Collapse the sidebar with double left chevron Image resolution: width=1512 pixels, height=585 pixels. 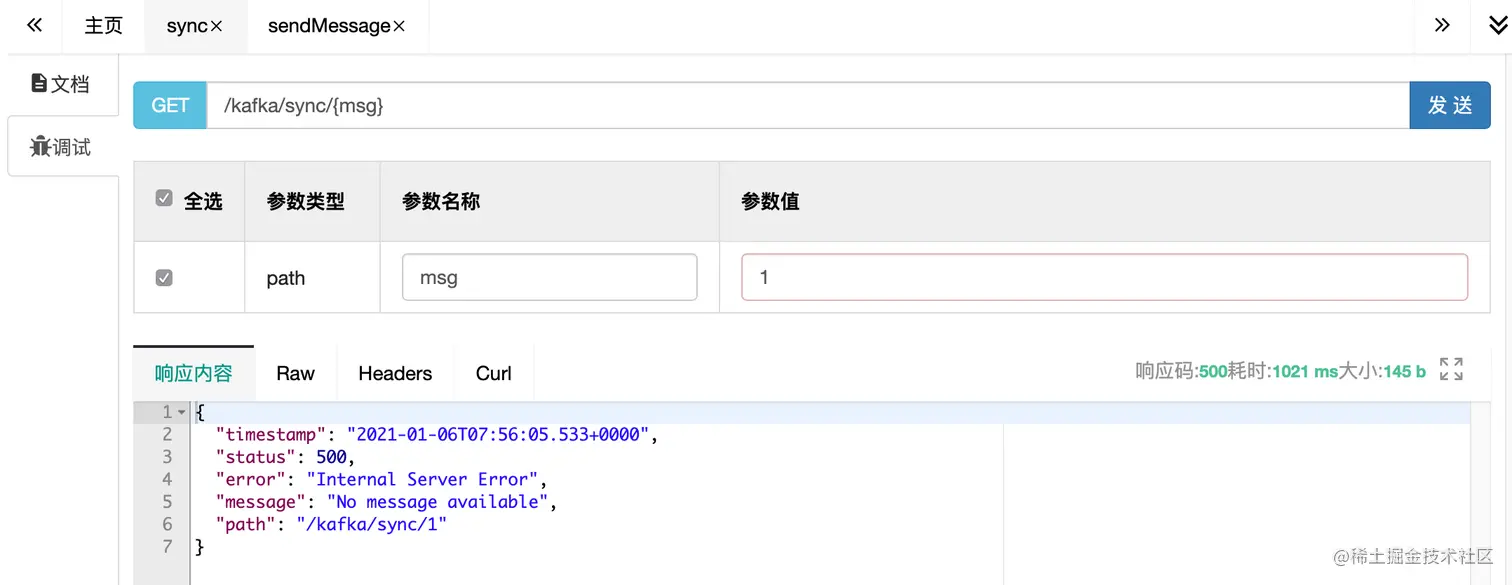(34, 26)
